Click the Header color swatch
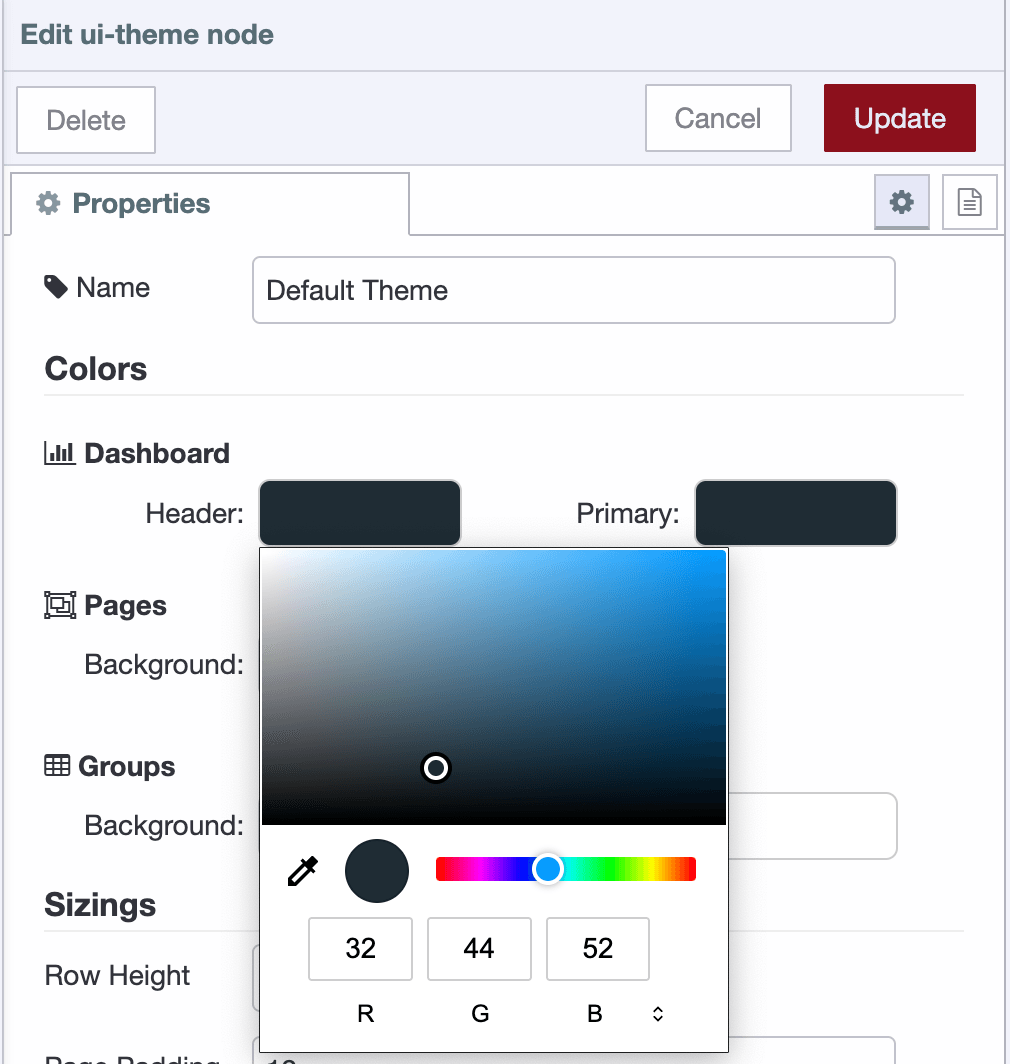Viewport: 1010px width, 1064px height. click(x=359, y=513)
